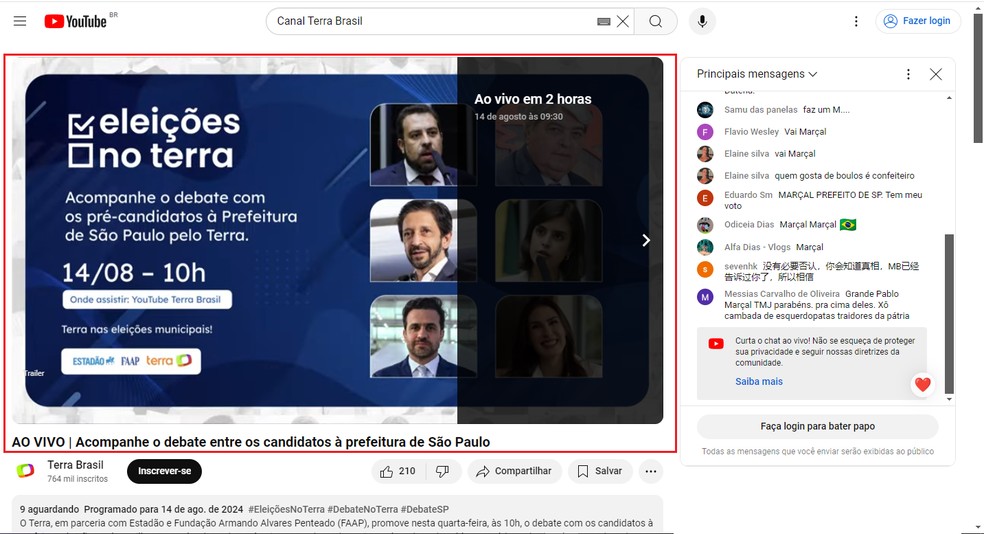Open Samu das panelas chat avatar
This screenshot has width=984, height=534.
click(705, 110)
